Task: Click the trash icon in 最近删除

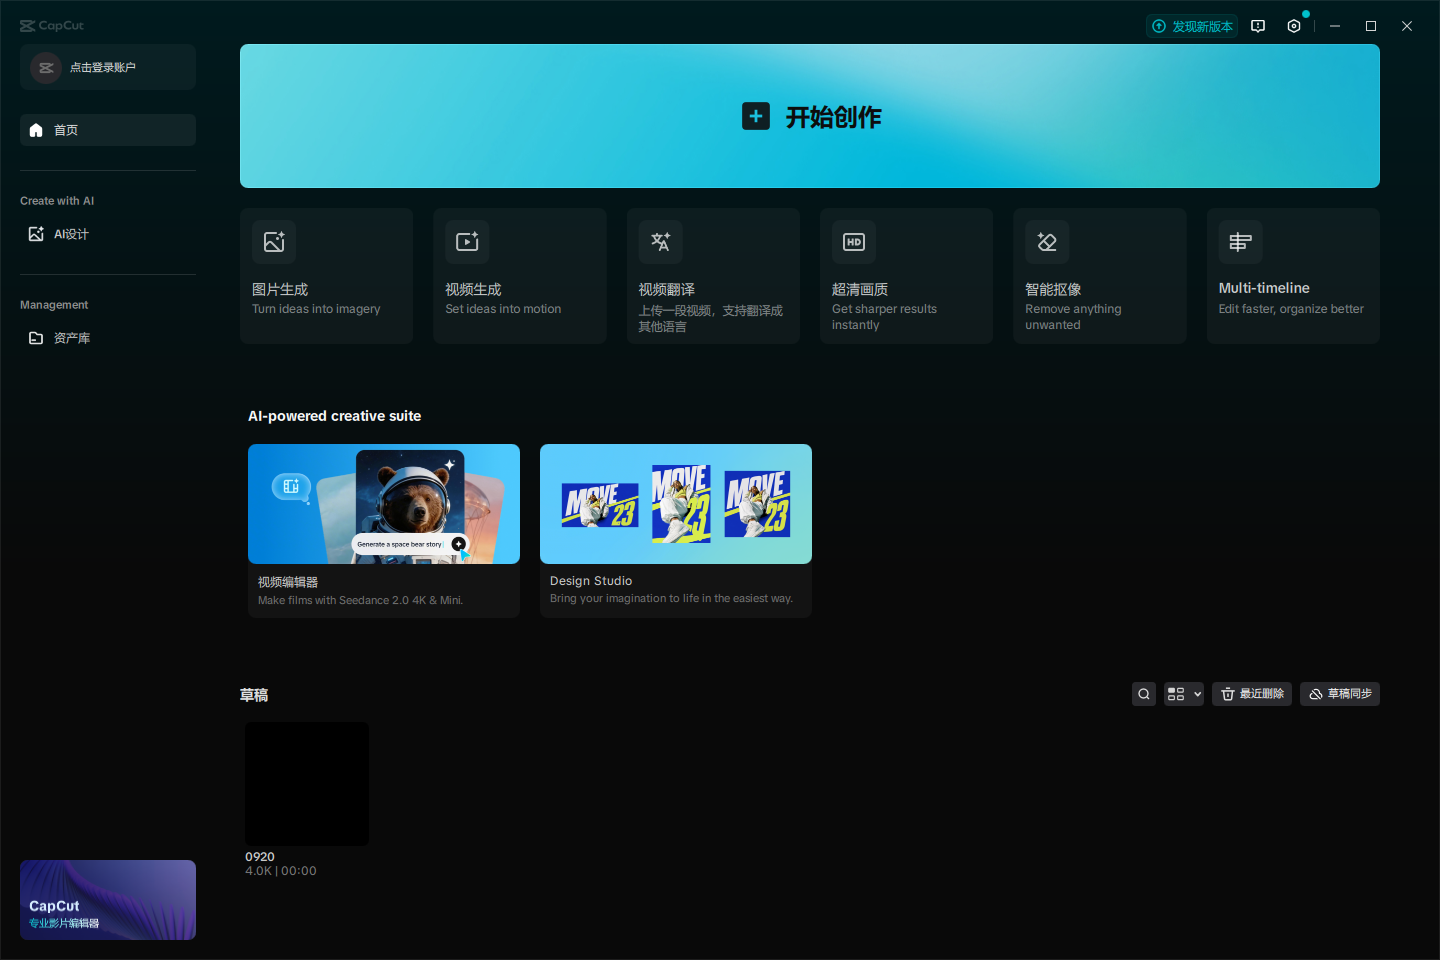Action: (1228, 694)
